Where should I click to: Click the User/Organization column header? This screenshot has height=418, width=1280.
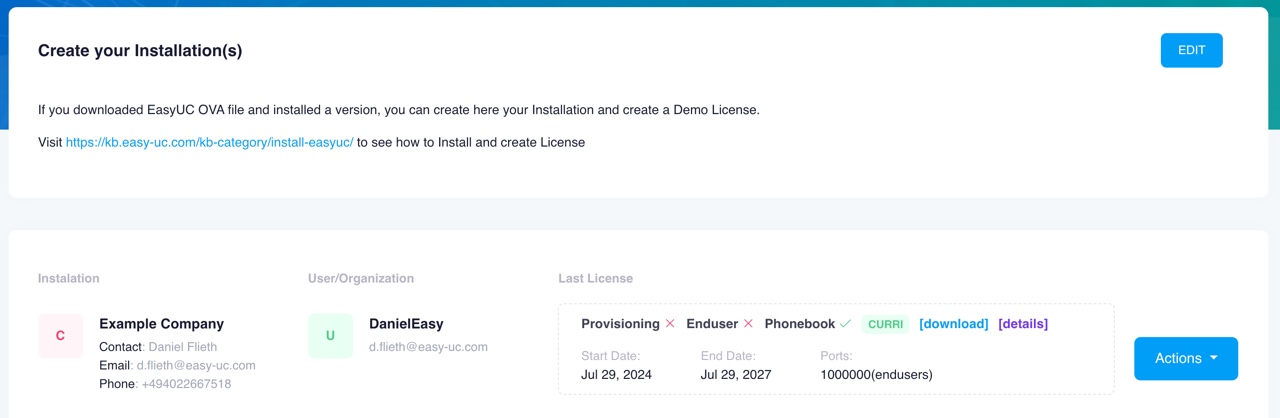(361, 278)
